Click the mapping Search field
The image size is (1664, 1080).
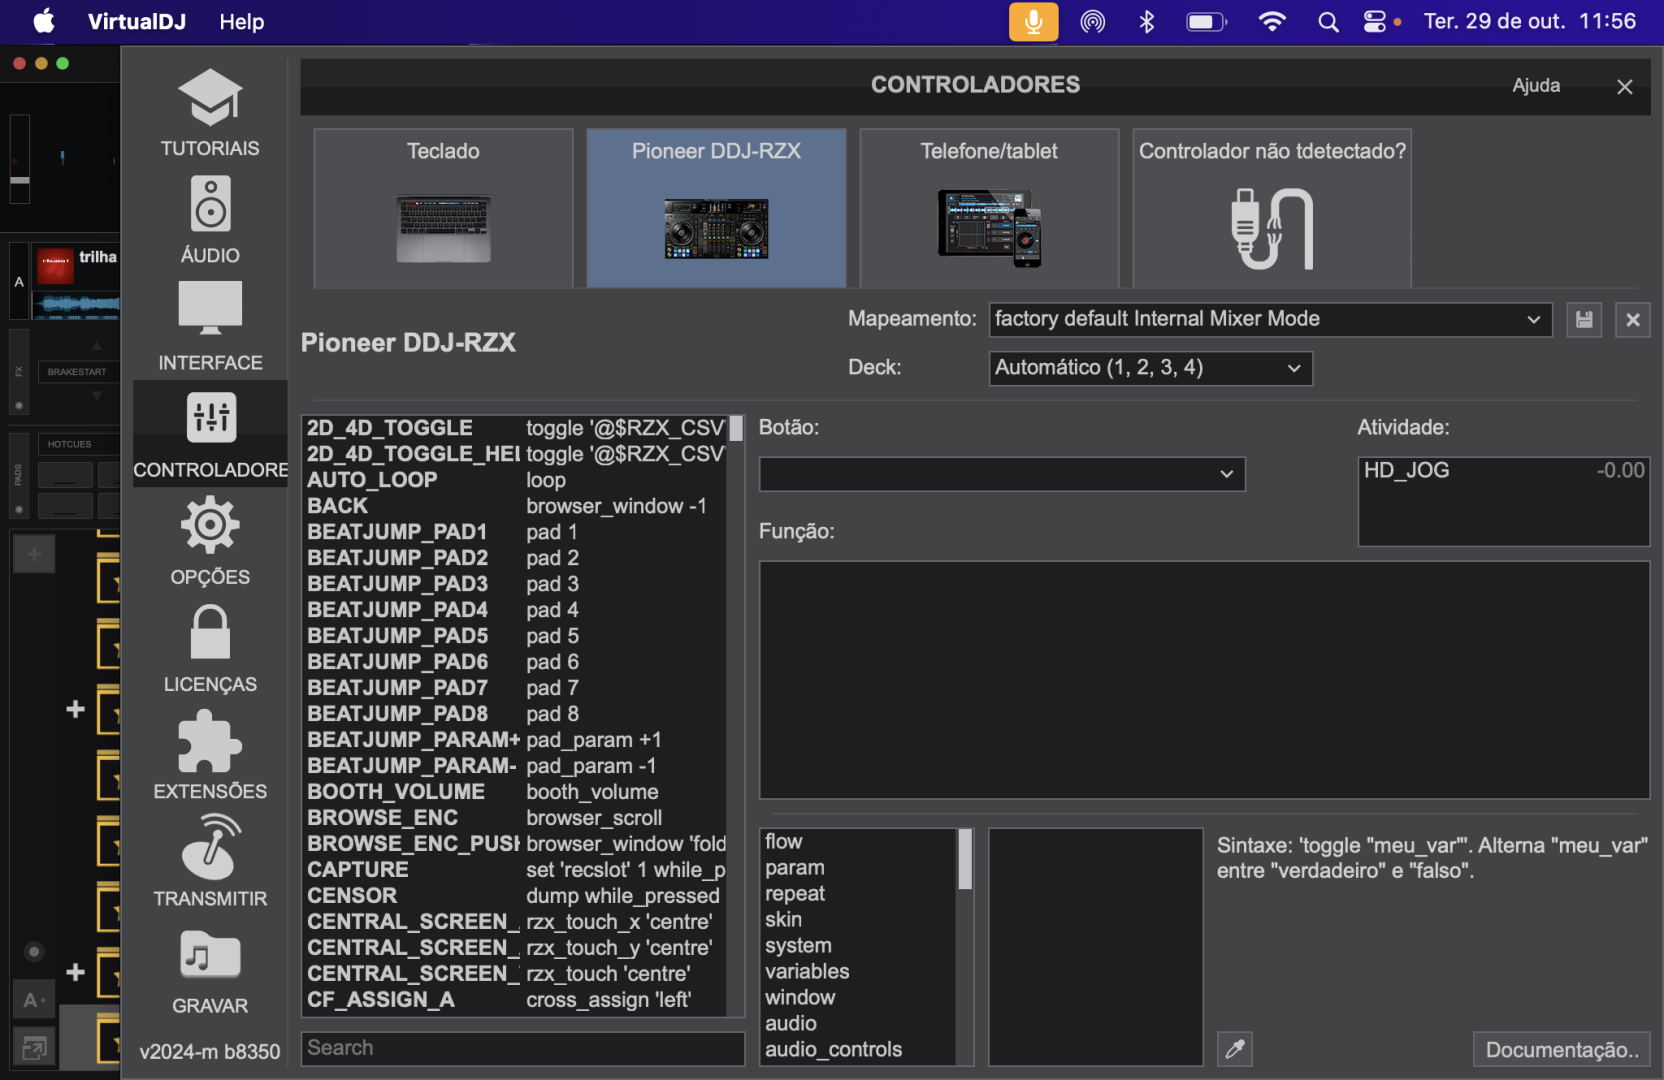coord(523,1048)
